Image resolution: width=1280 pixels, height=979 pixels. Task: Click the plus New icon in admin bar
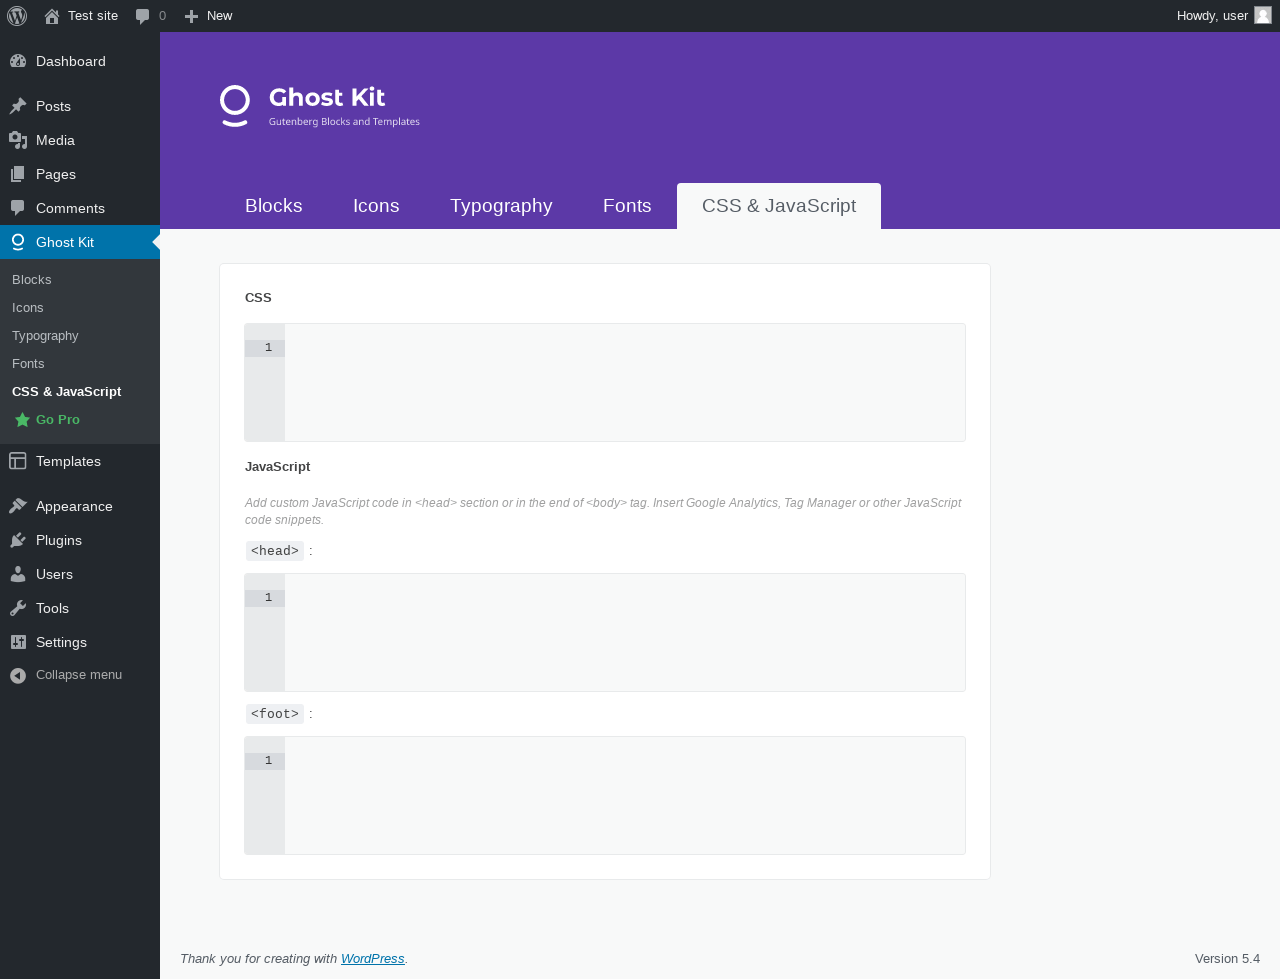coord(192,16)
